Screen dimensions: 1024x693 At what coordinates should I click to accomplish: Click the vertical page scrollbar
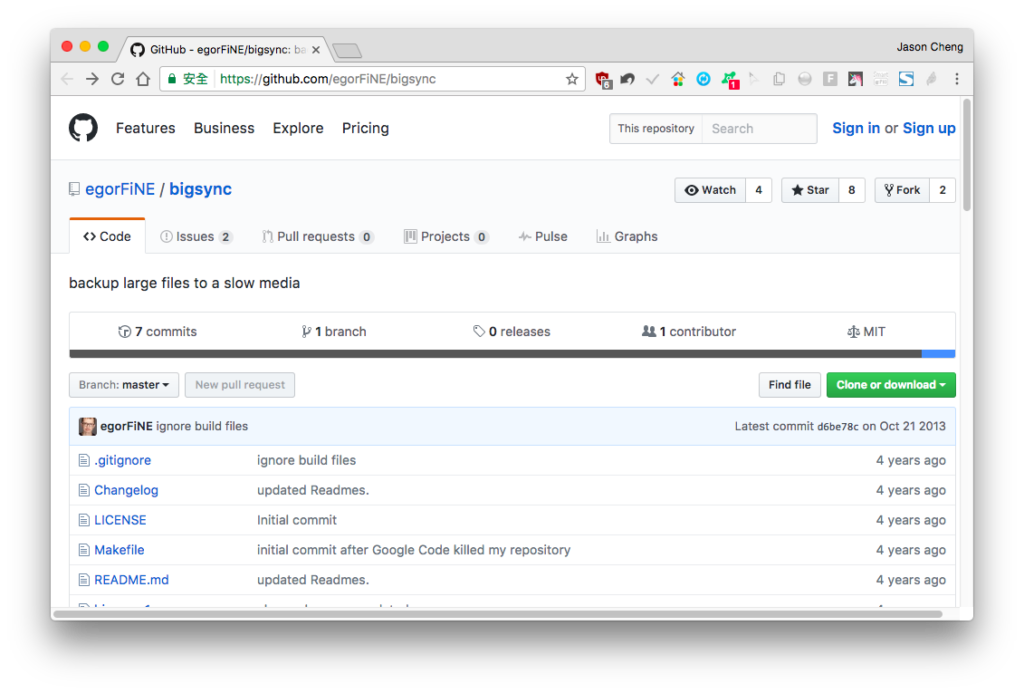tap(967, 155)
